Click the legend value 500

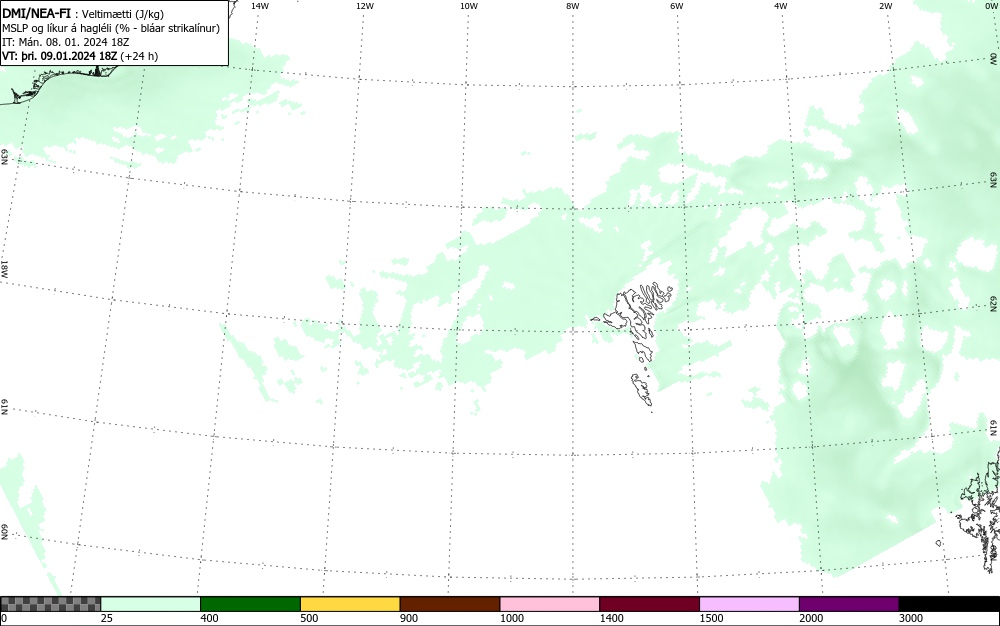(309, 618)
